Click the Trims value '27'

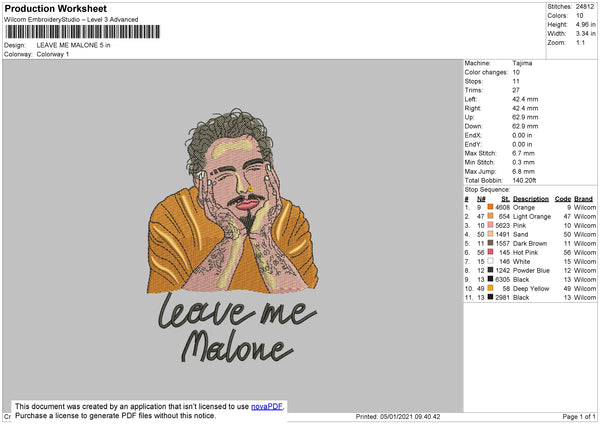coord(516,90)
